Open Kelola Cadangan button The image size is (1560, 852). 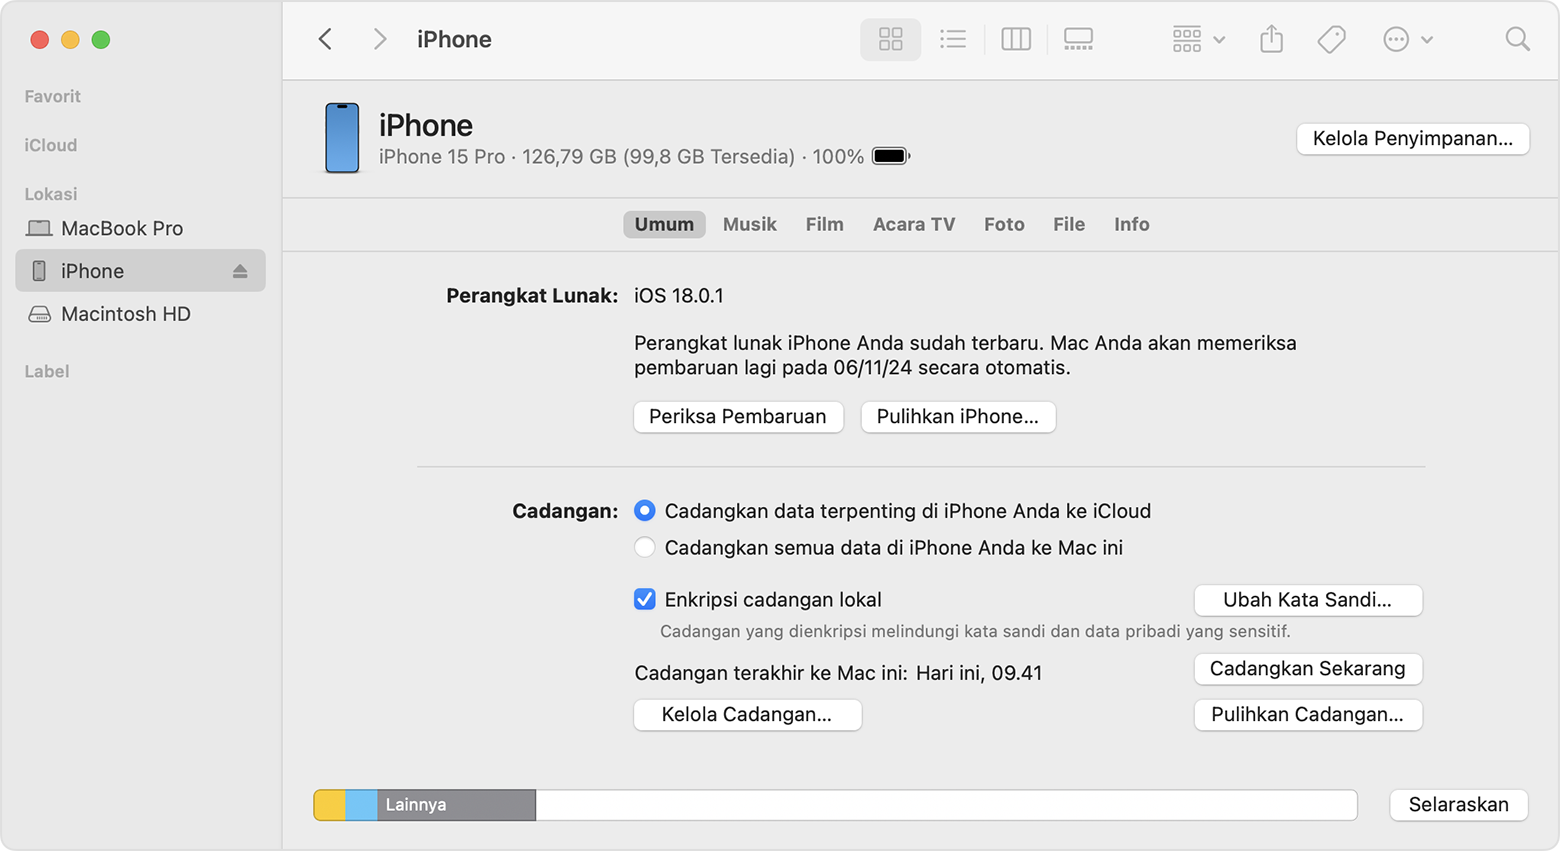click(747, 715)
